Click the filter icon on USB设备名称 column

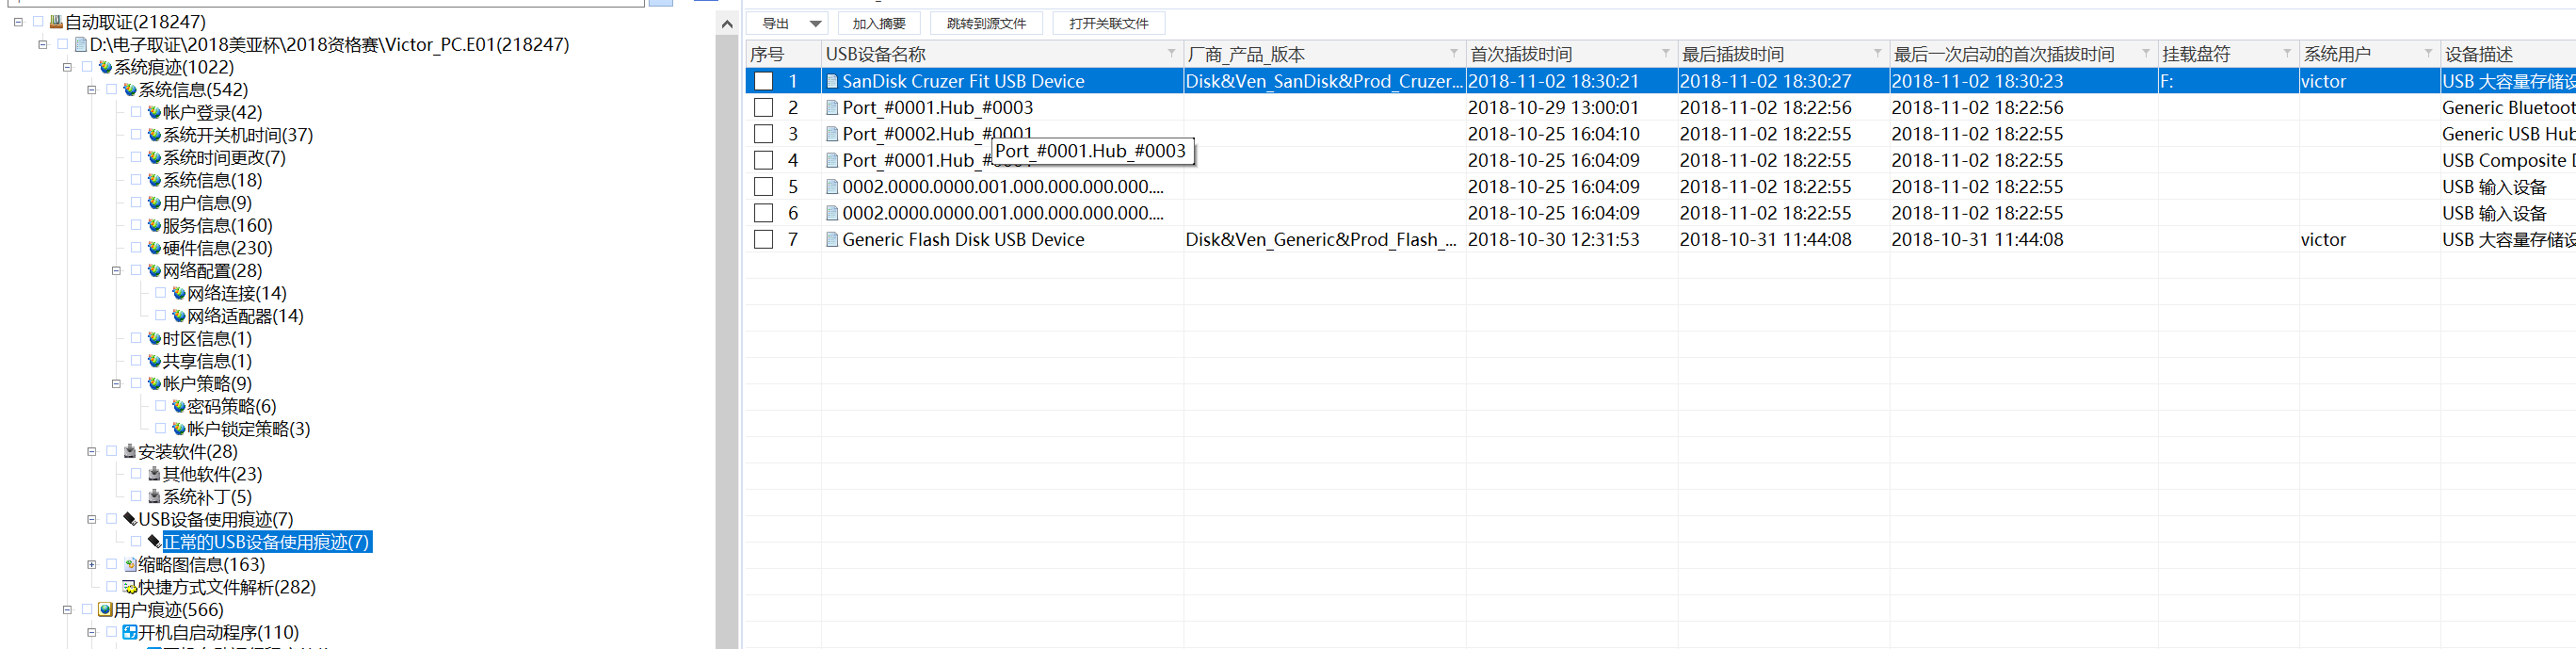coord(1171,54)
